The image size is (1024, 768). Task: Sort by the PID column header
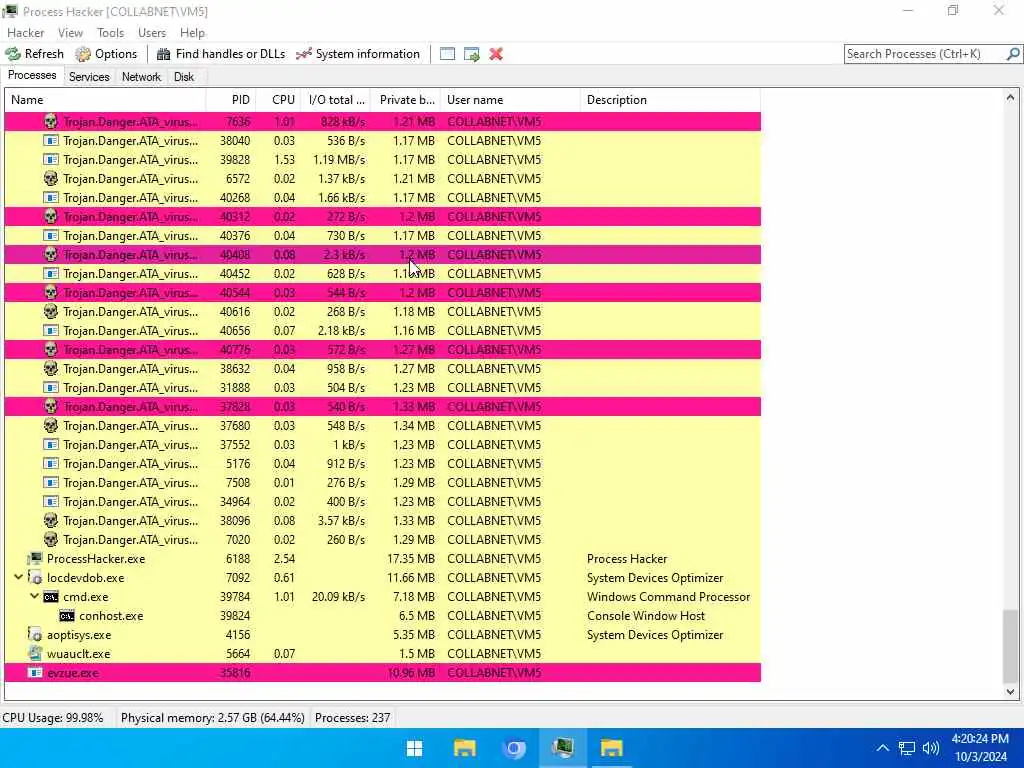tap(231, 100)
